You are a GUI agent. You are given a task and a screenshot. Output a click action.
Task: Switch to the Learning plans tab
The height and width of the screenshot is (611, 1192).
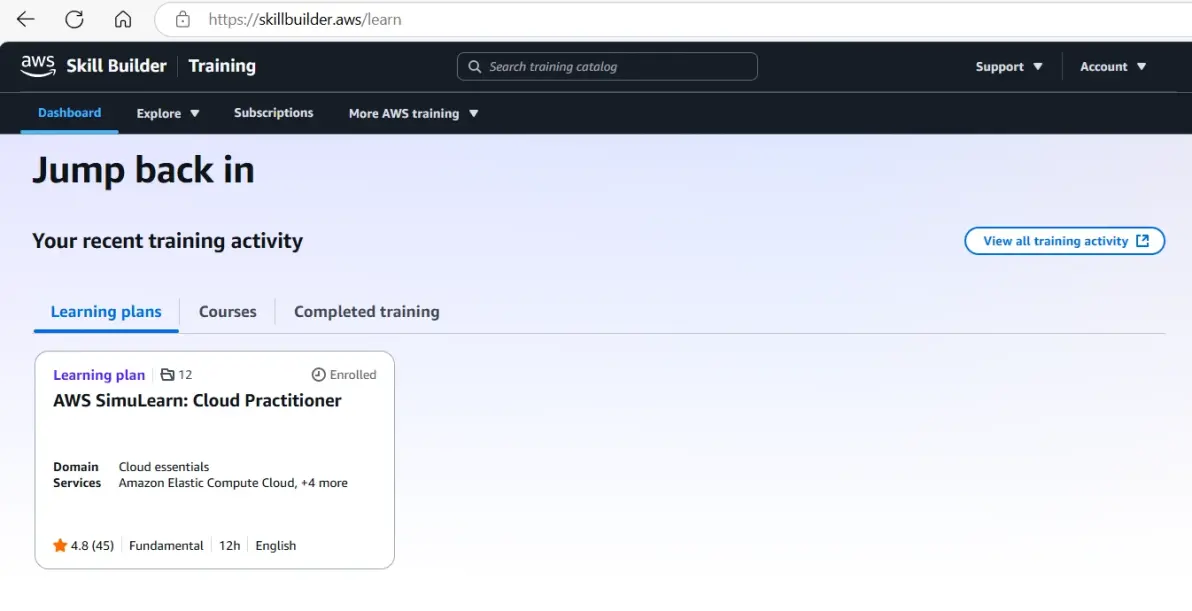[106, 312]
